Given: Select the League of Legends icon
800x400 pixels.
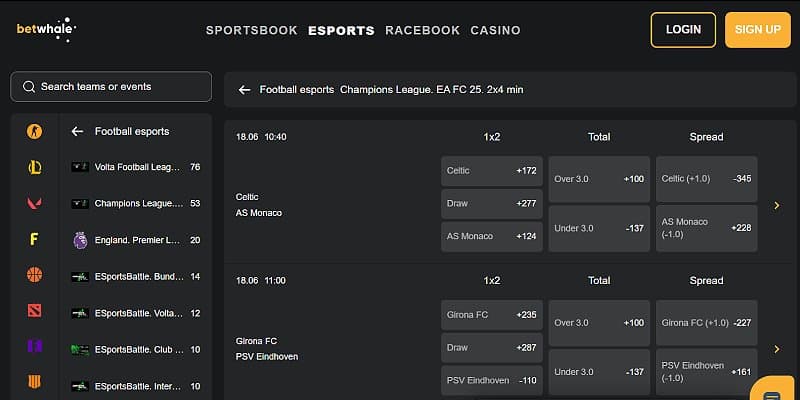Looking at the screenshot, I should [x=35, y=167].
